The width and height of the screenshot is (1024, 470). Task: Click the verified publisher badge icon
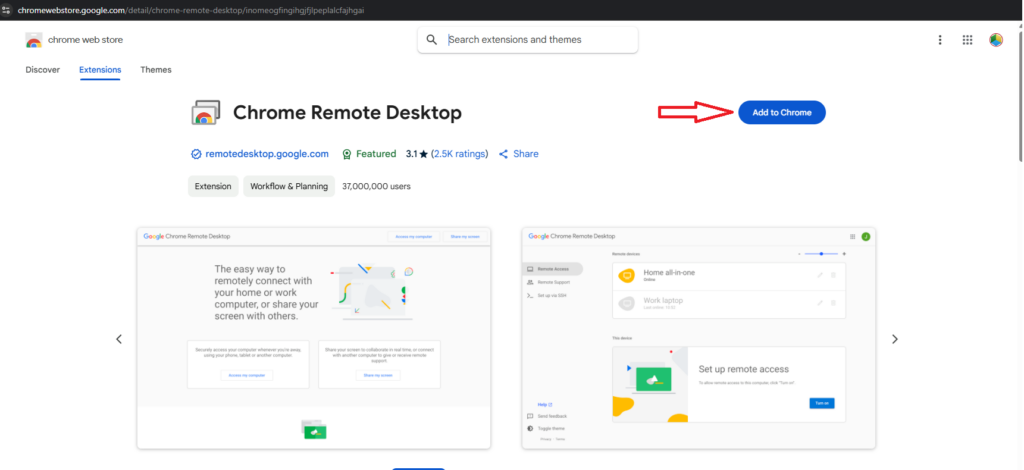[x=195, y=154]
